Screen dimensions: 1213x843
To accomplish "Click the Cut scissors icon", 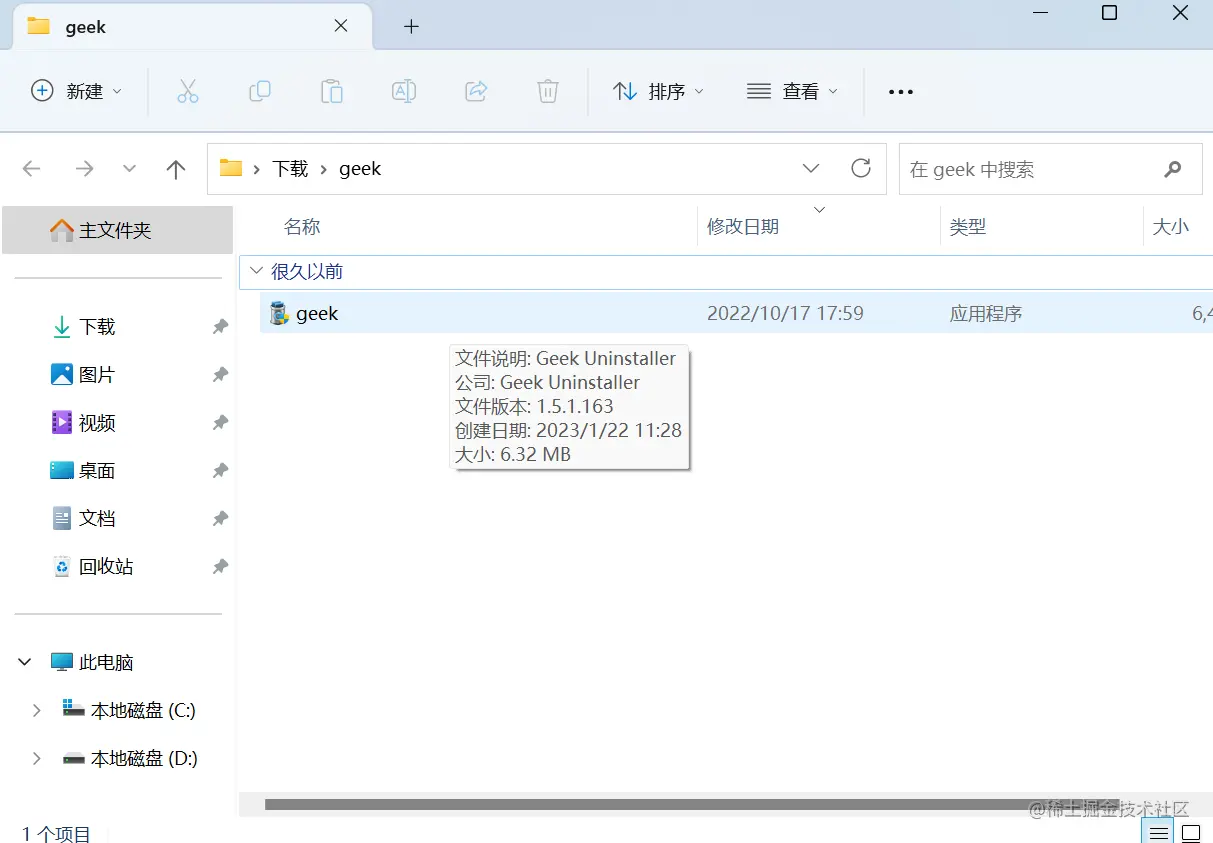I will (x=187, y=91).
